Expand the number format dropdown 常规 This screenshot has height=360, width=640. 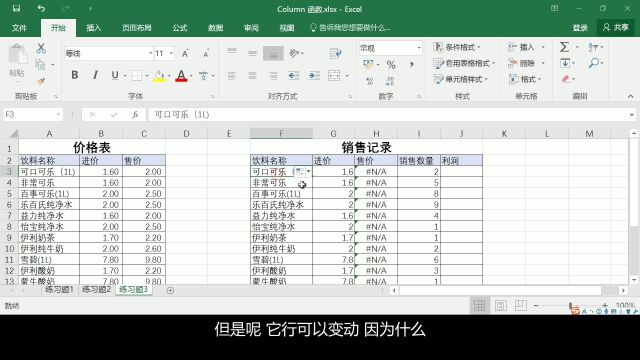[419, 48]
